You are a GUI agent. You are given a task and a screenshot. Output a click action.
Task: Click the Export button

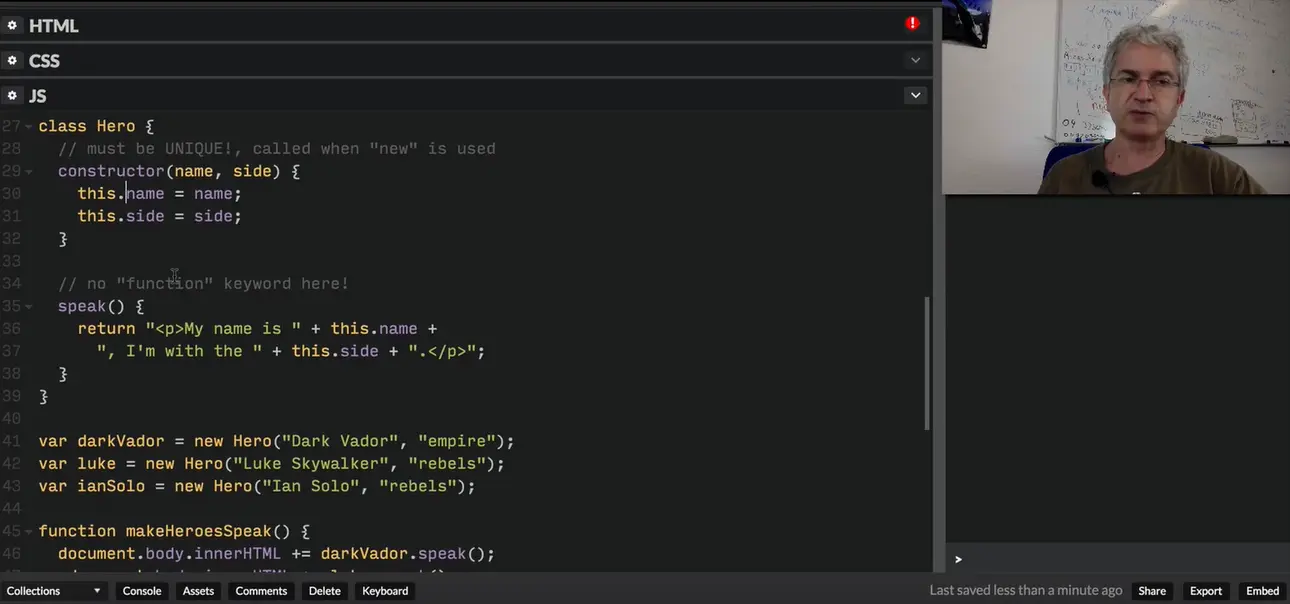[x=1206, y=591]
